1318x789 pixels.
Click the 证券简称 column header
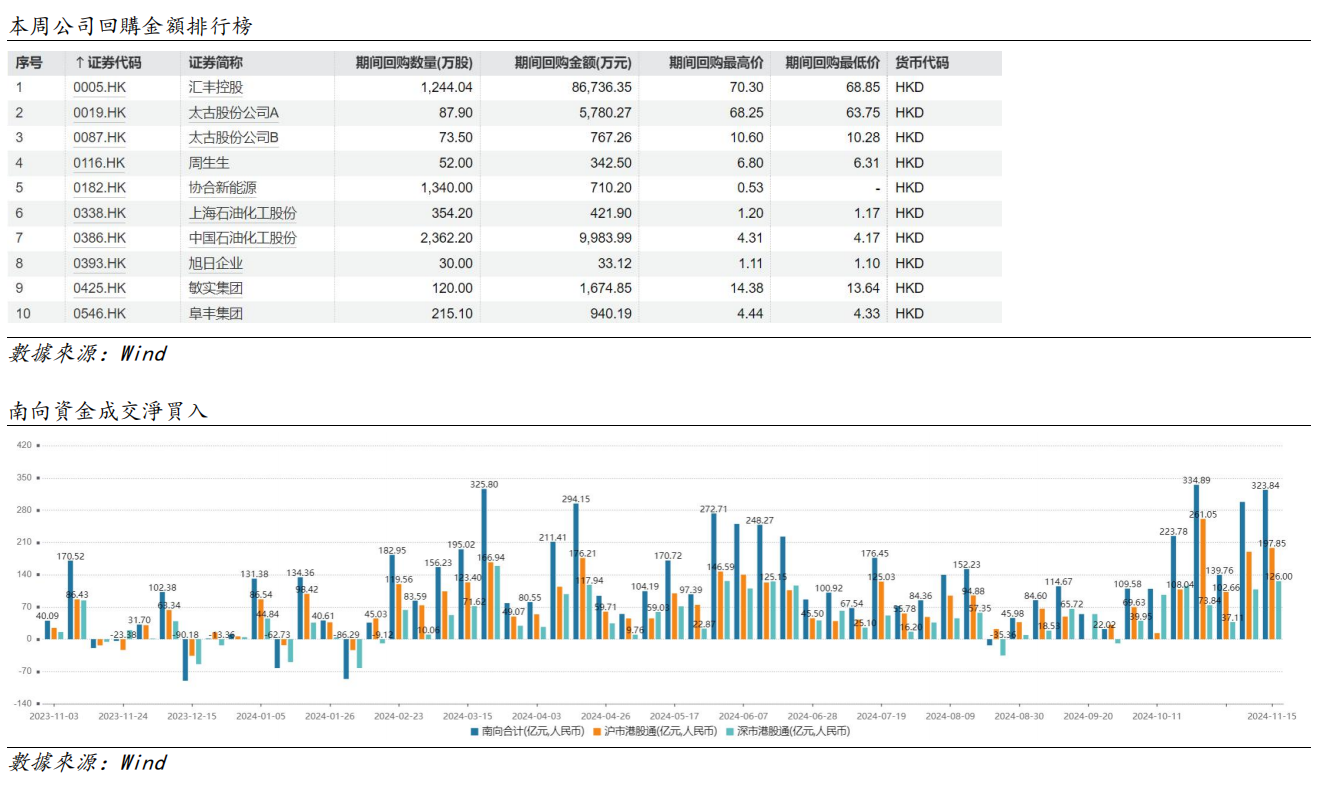(216, 63)
